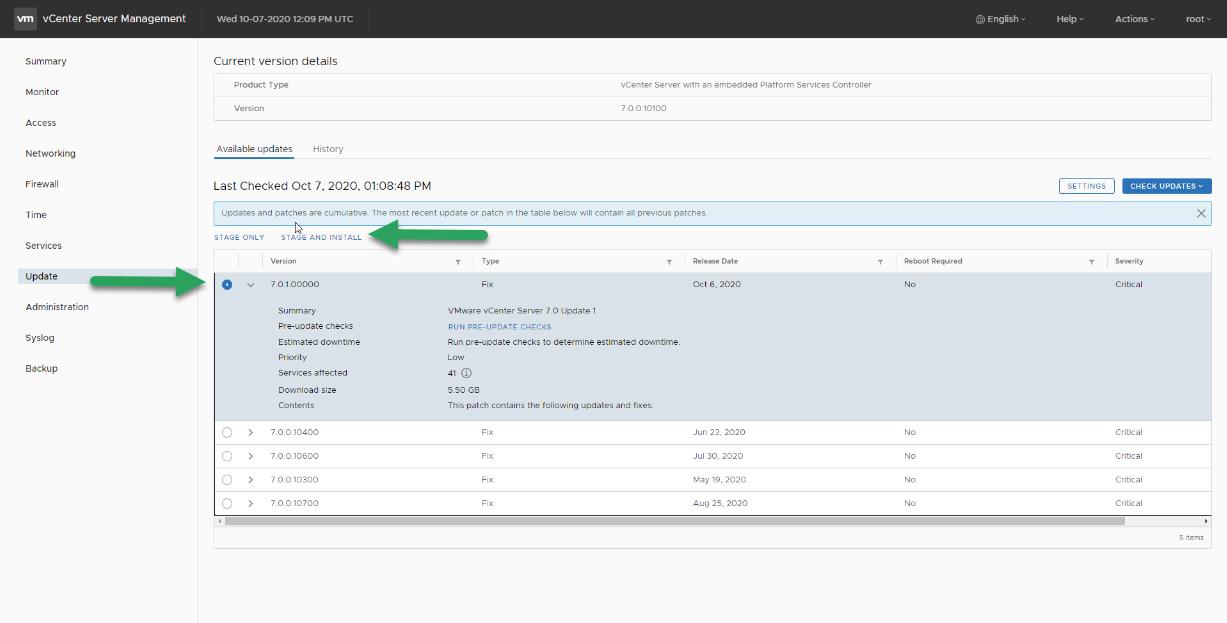Expand the 7.0.0.10400 update row

(x=250, y=433)
